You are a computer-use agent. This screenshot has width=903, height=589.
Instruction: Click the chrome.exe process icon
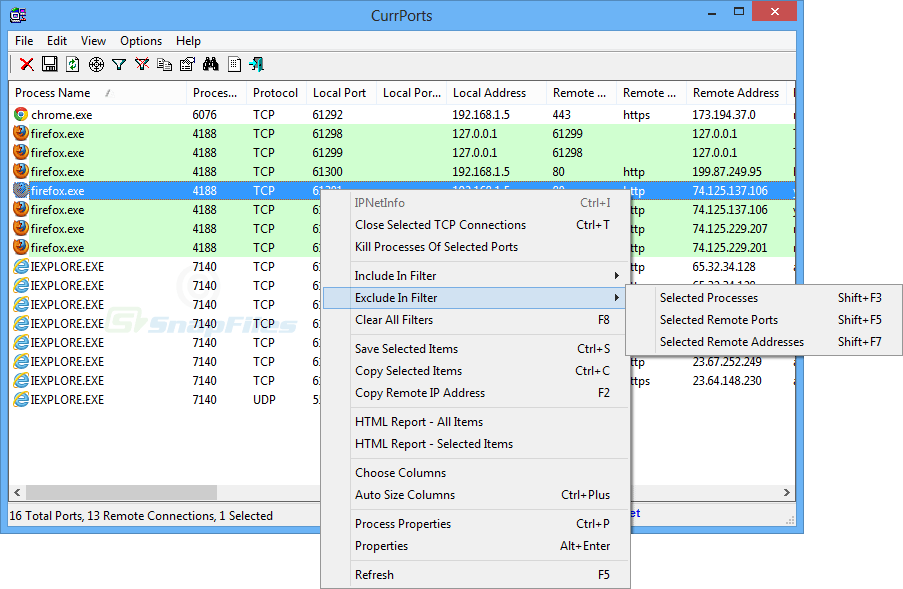[21, 114]
